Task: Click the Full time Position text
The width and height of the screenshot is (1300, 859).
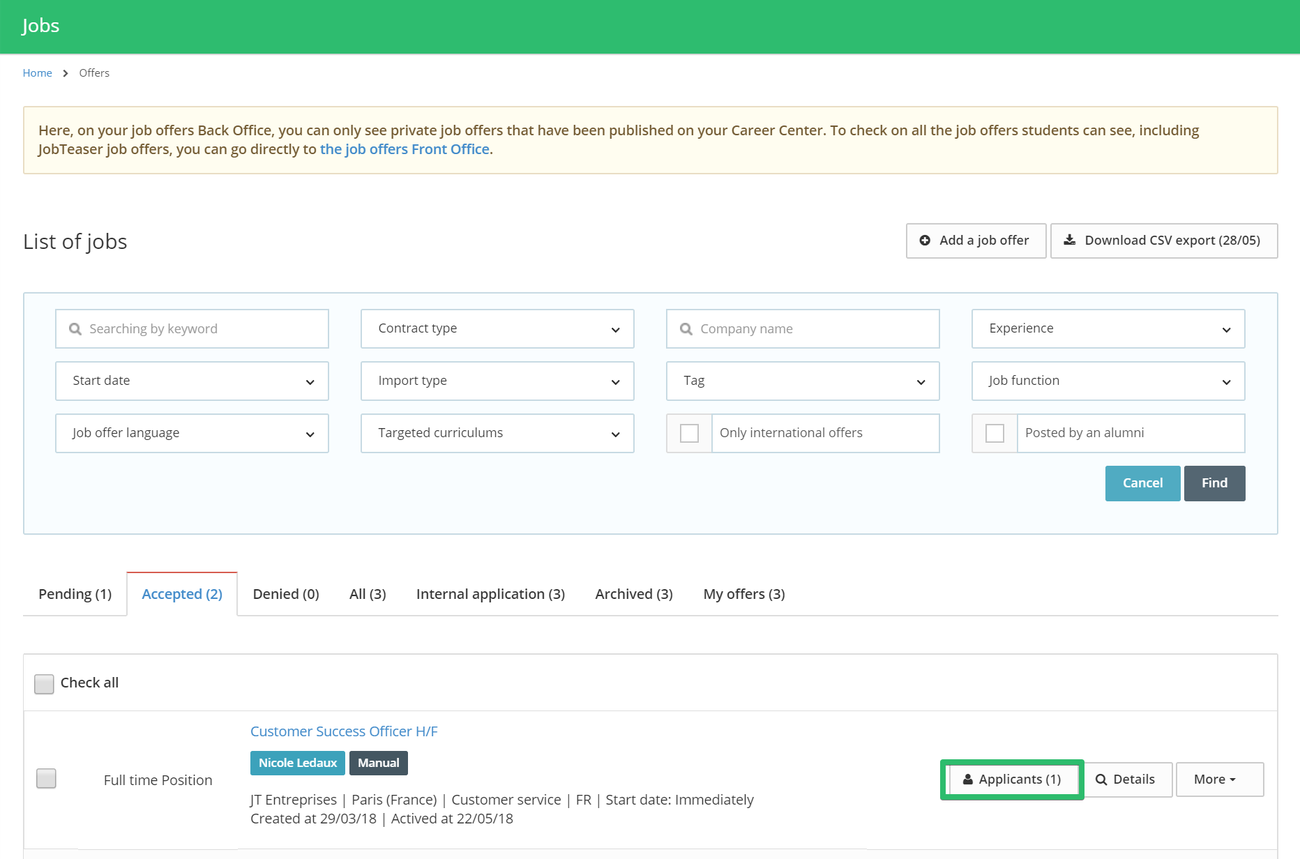Action: (158, 780)
